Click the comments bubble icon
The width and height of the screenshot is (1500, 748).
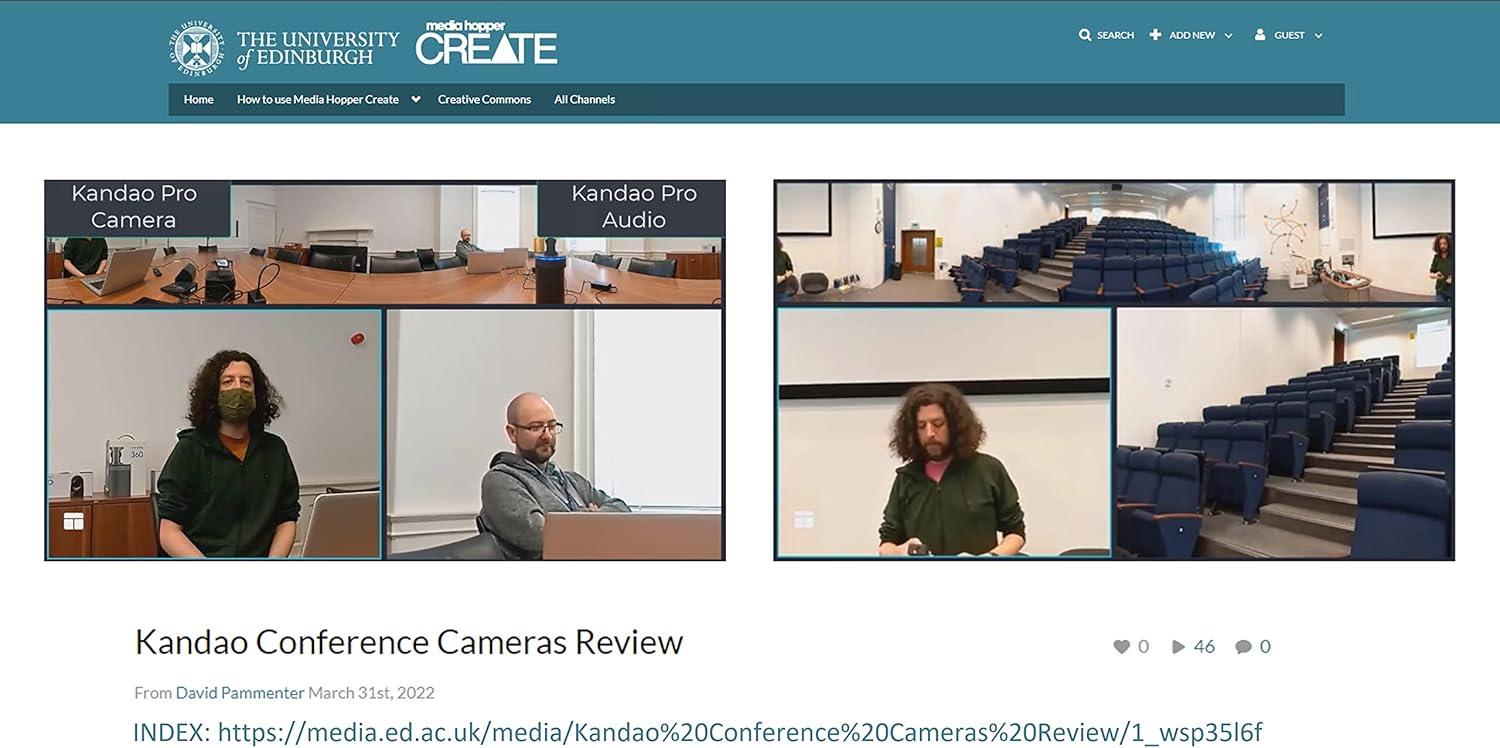1243,647
